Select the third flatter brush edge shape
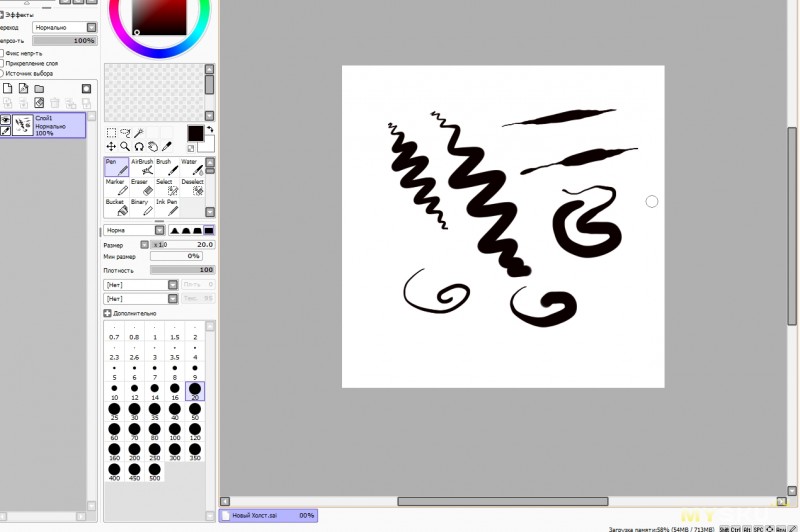This screenshot has width=800, height=532. pyautogui.click(x=197, y=231)
